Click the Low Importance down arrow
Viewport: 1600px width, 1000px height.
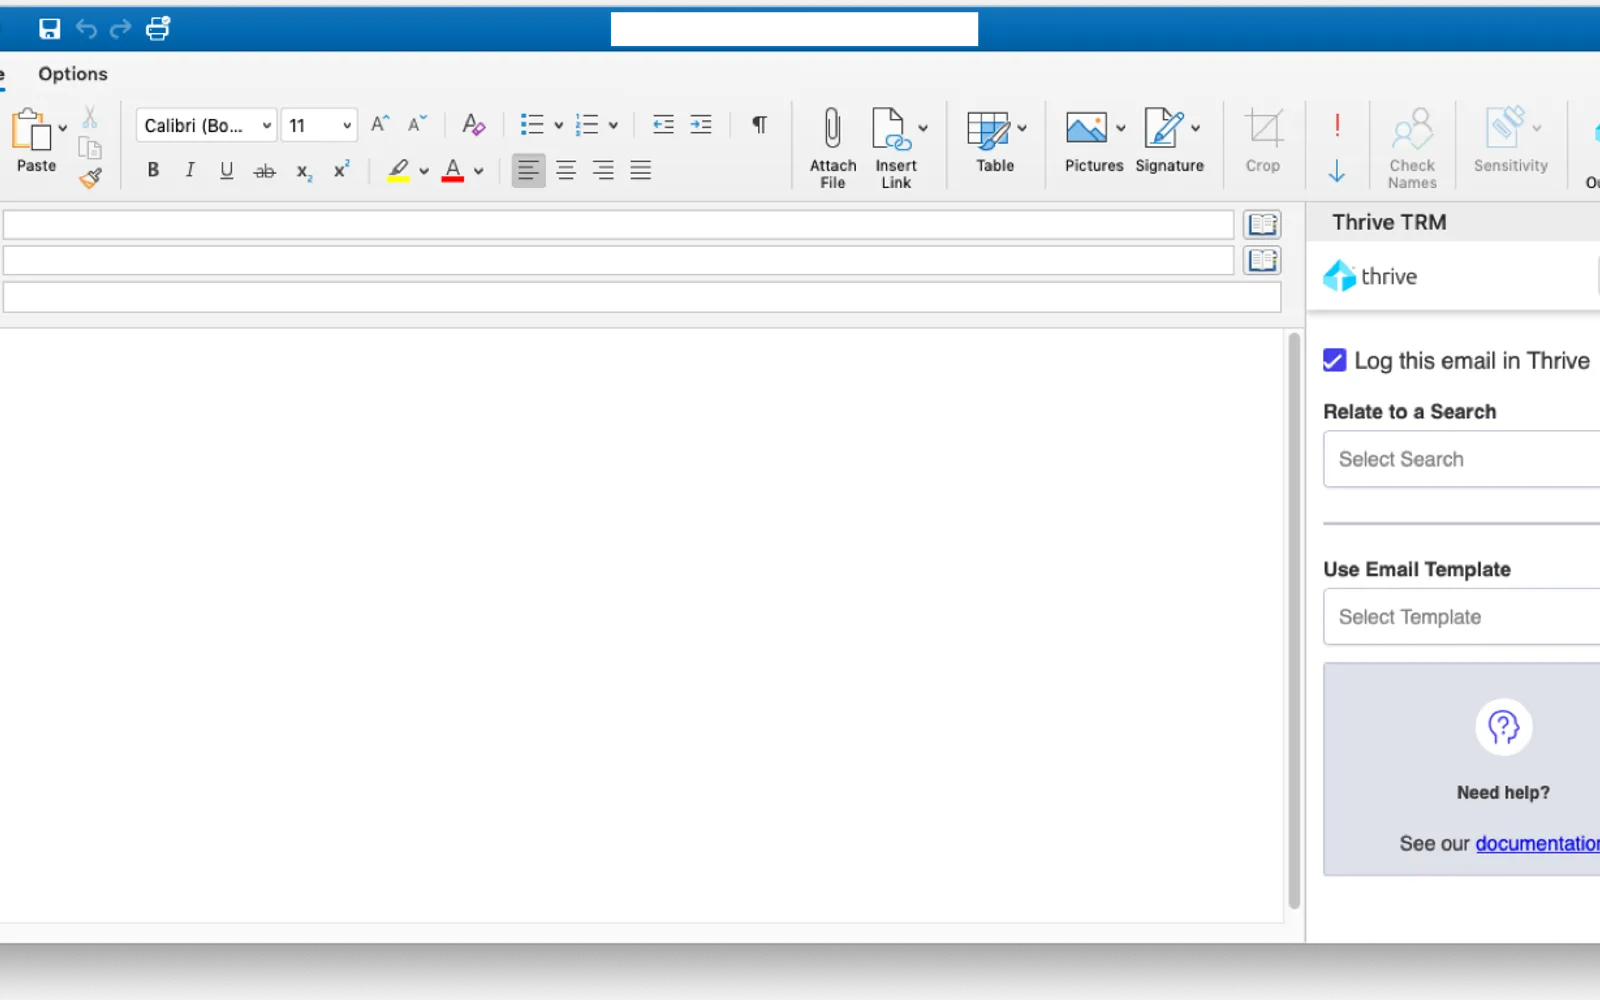pos(1337,171)
